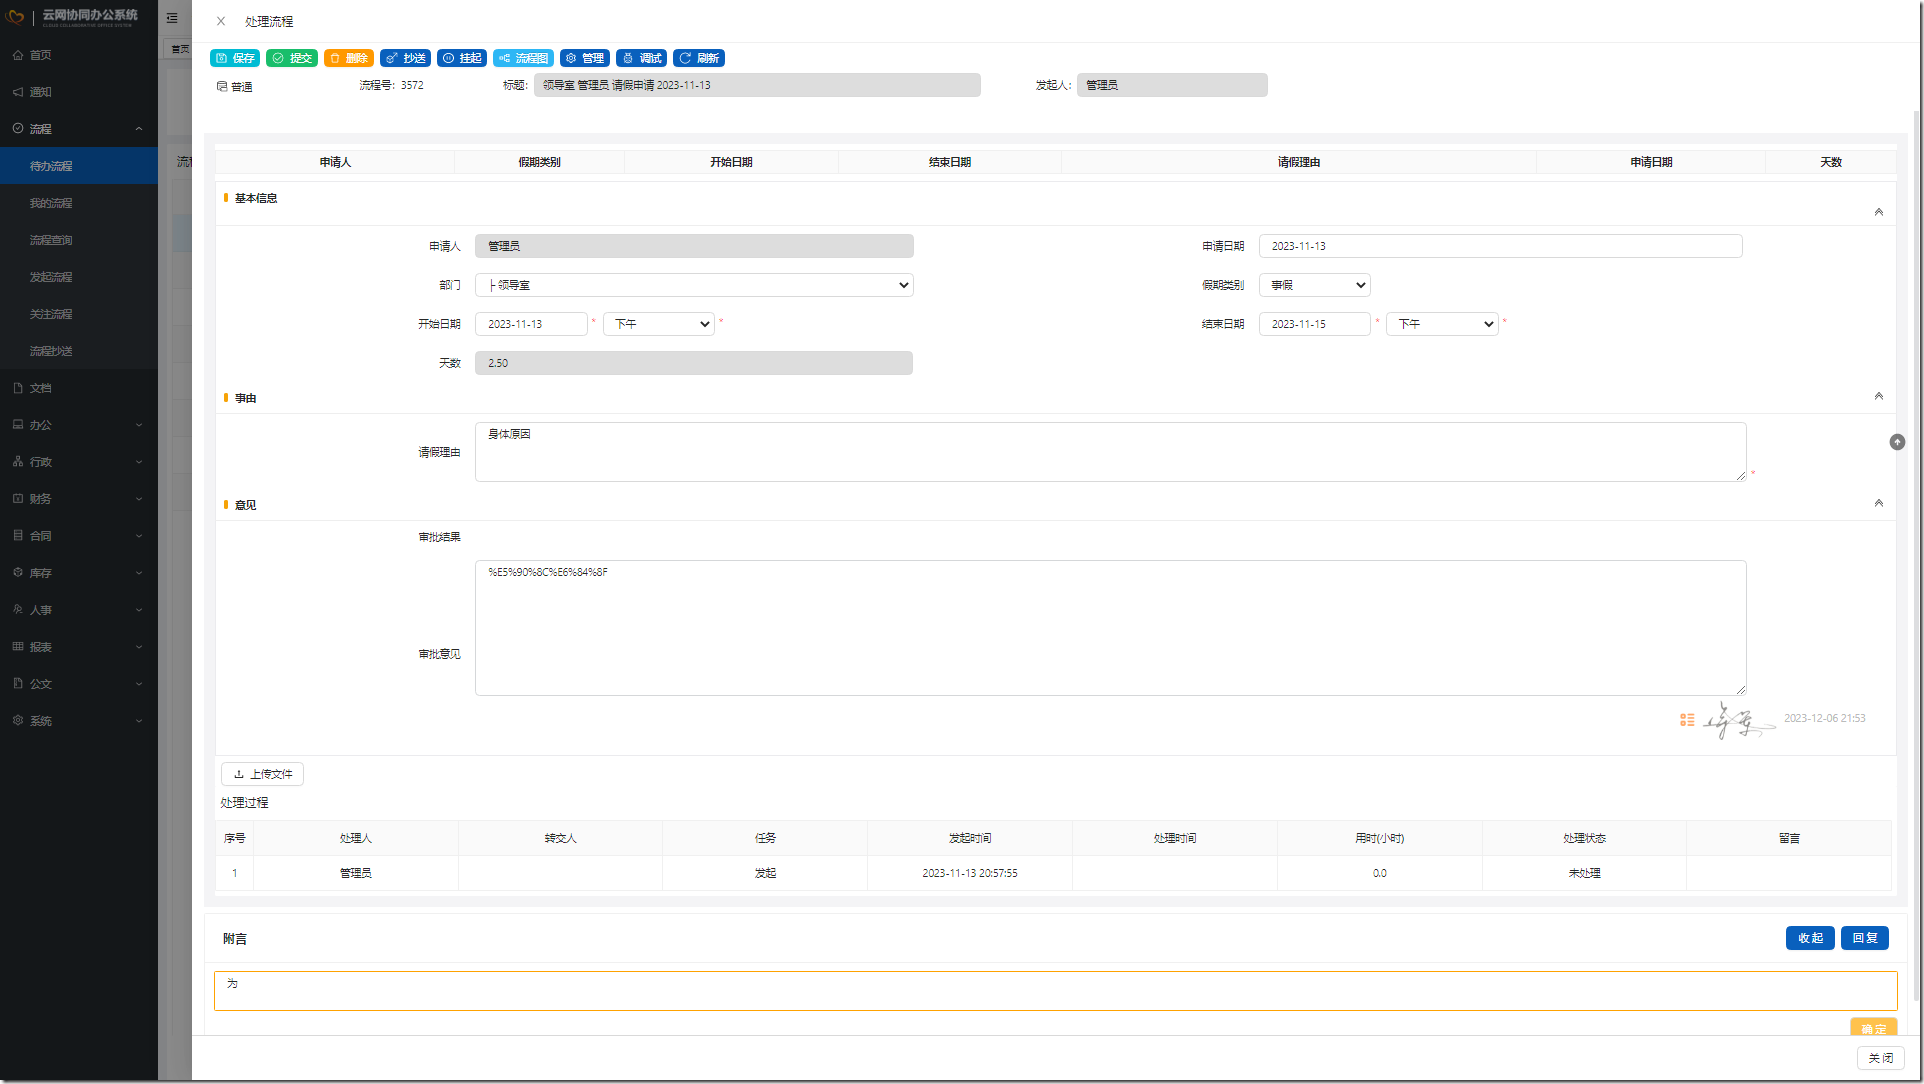Expand the 行政 sidebar menu

click(79, 462)
